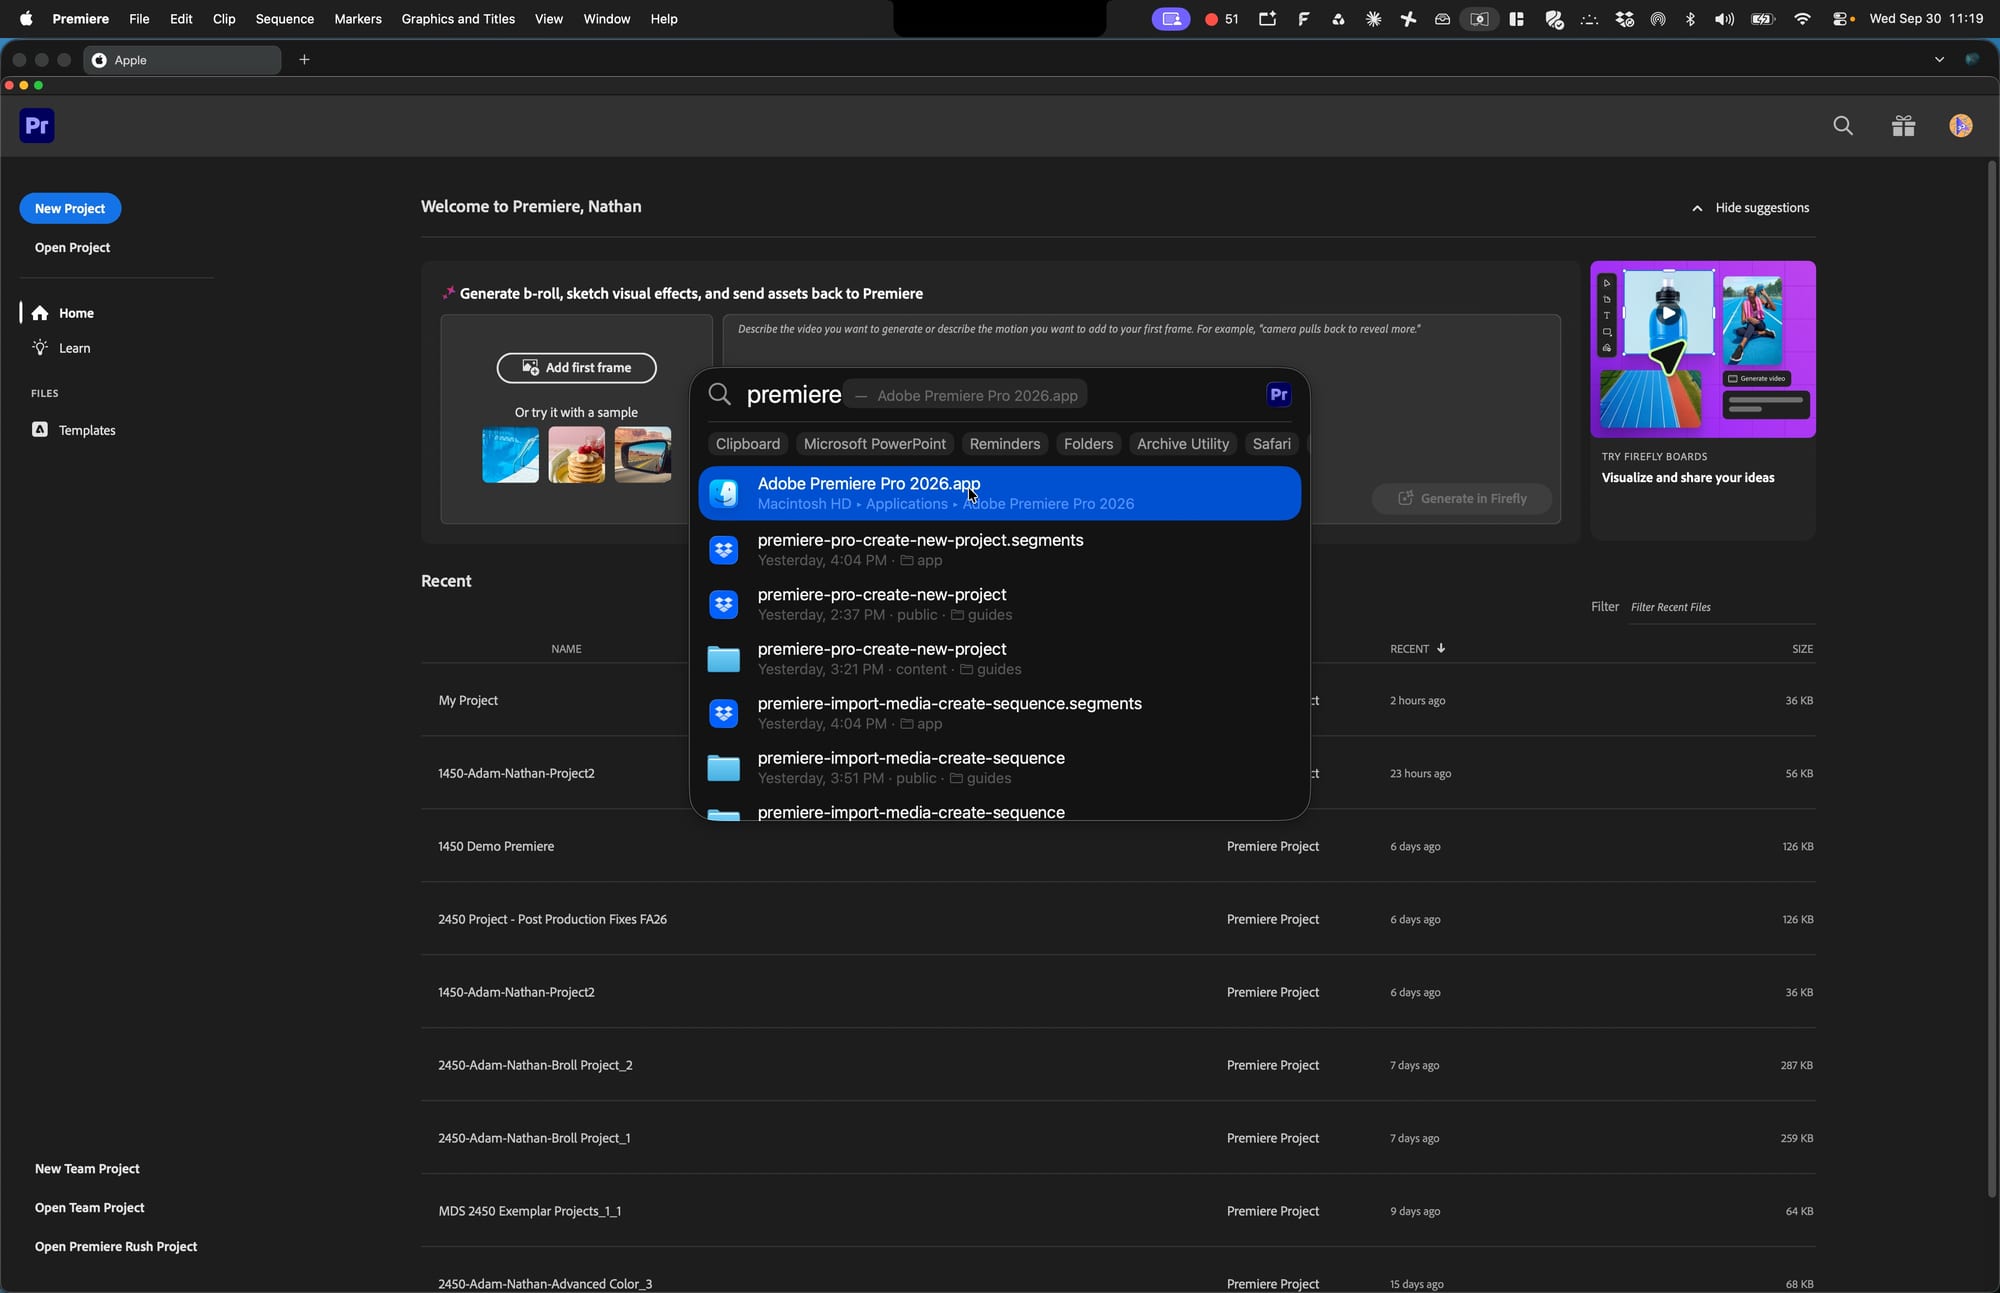Open premiere-pro-create-new-project folder in content guides

[999, 658]
